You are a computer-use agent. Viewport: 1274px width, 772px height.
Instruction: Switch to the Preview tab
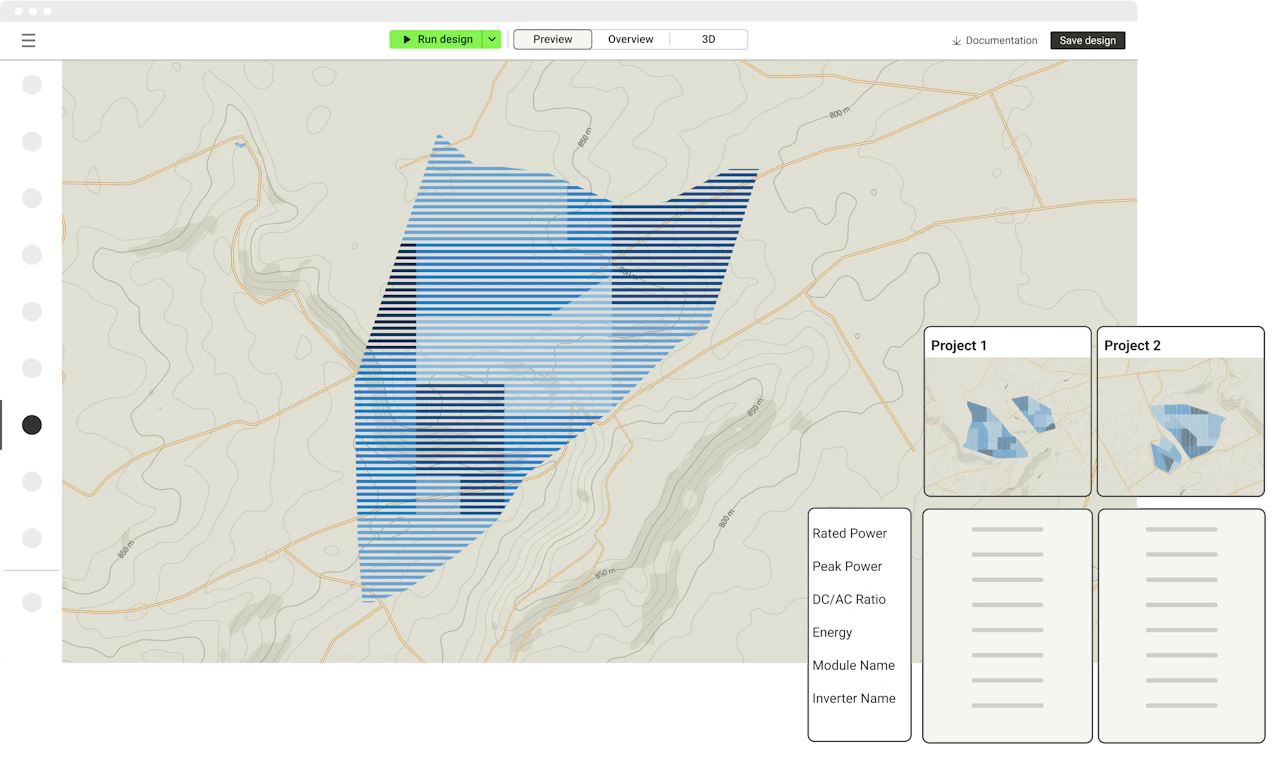click(x=553, y=40)
